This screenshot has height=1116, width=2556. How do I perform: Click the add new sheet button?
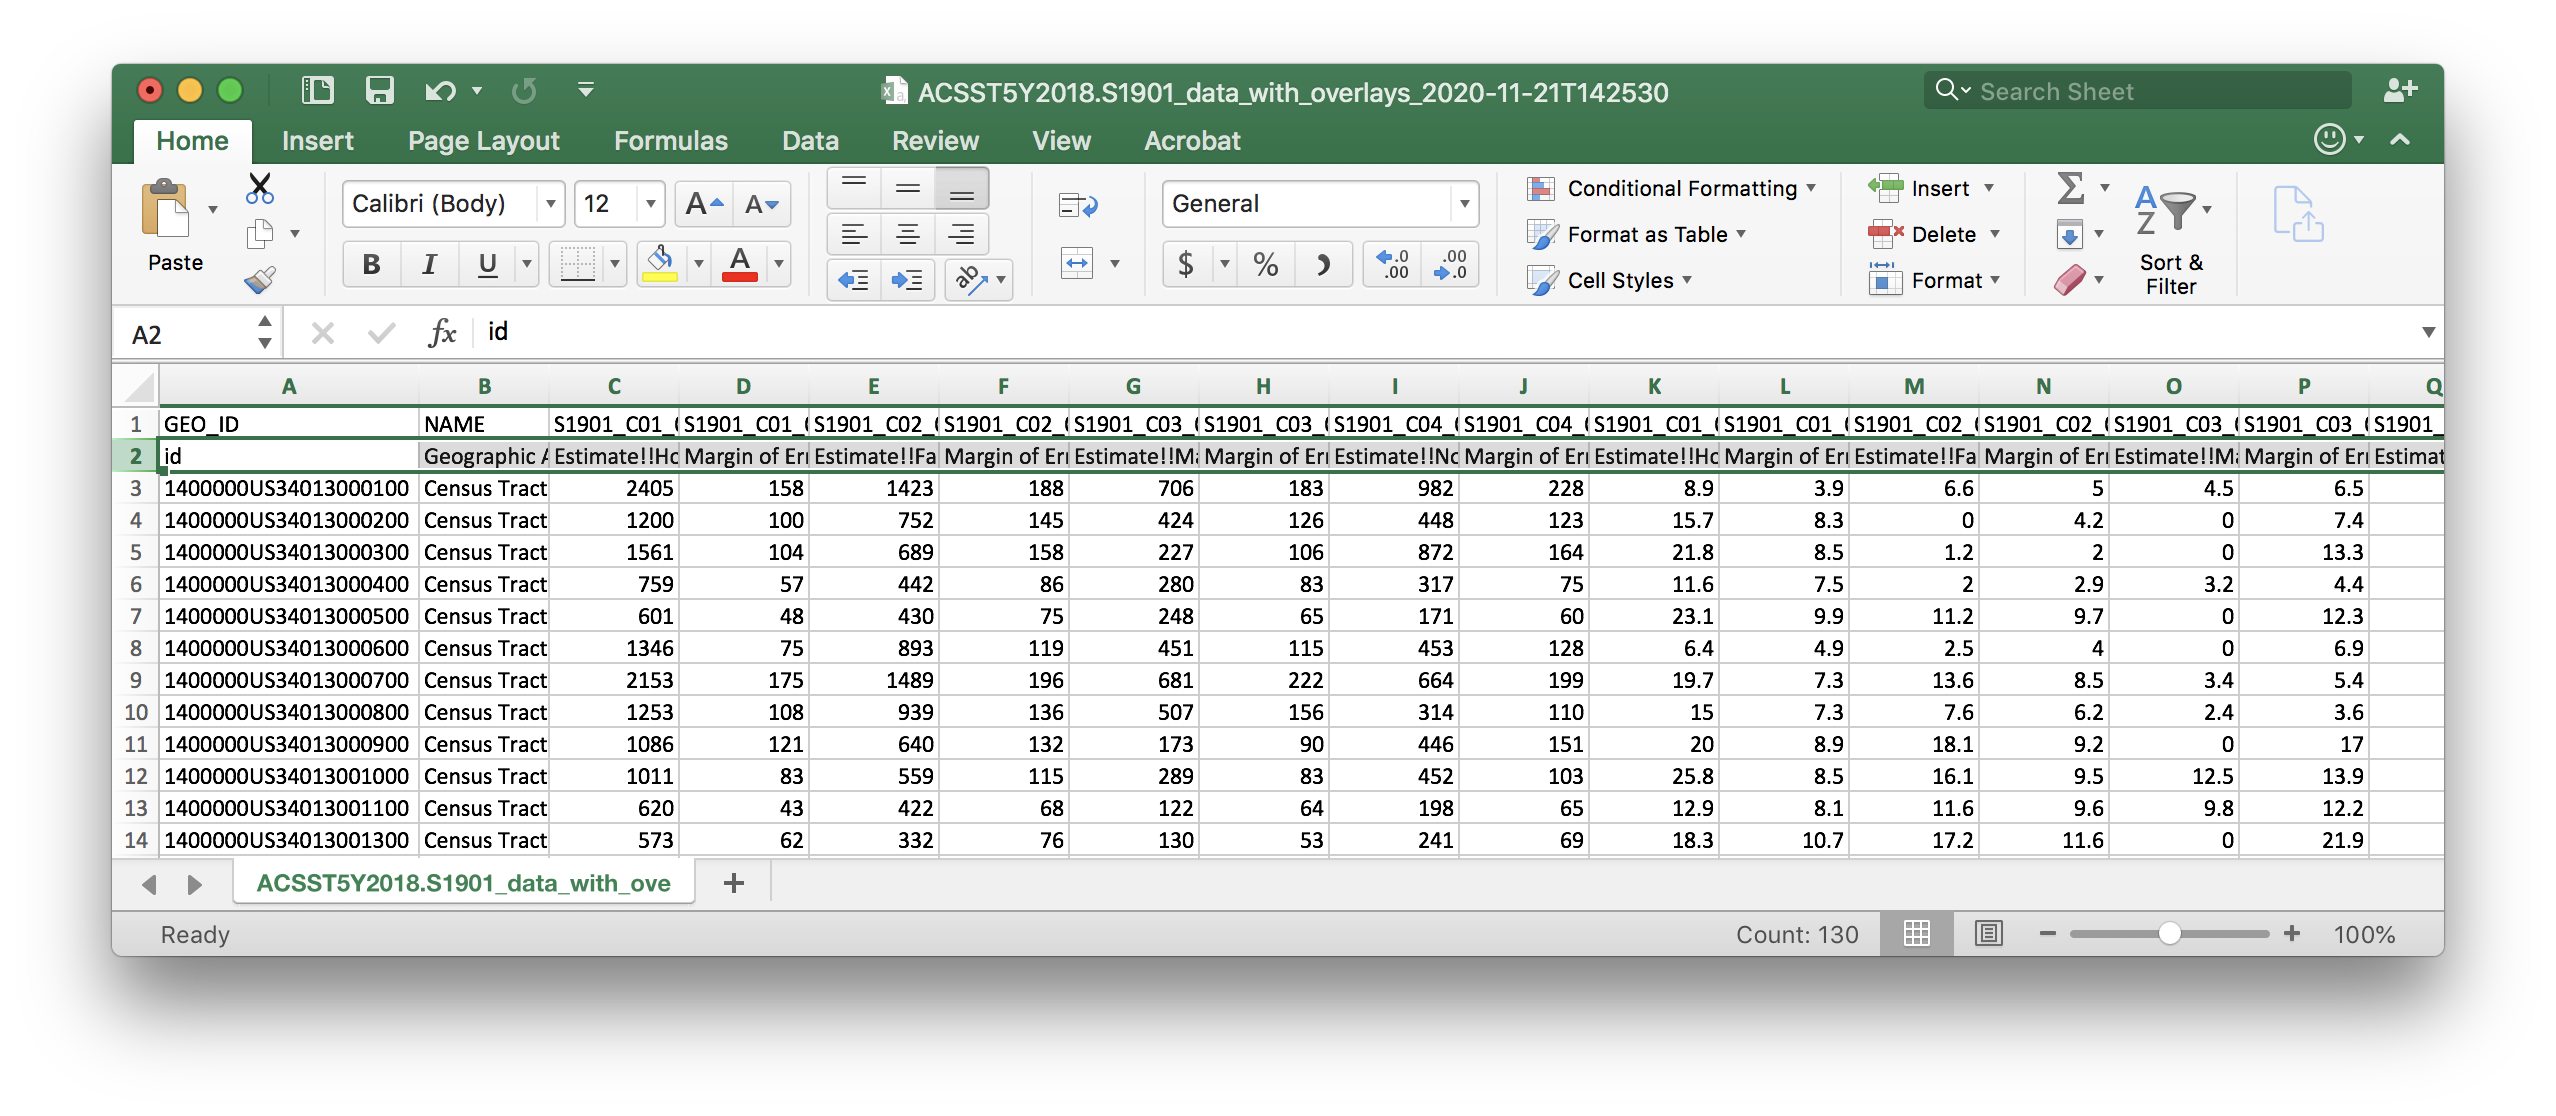730,885
